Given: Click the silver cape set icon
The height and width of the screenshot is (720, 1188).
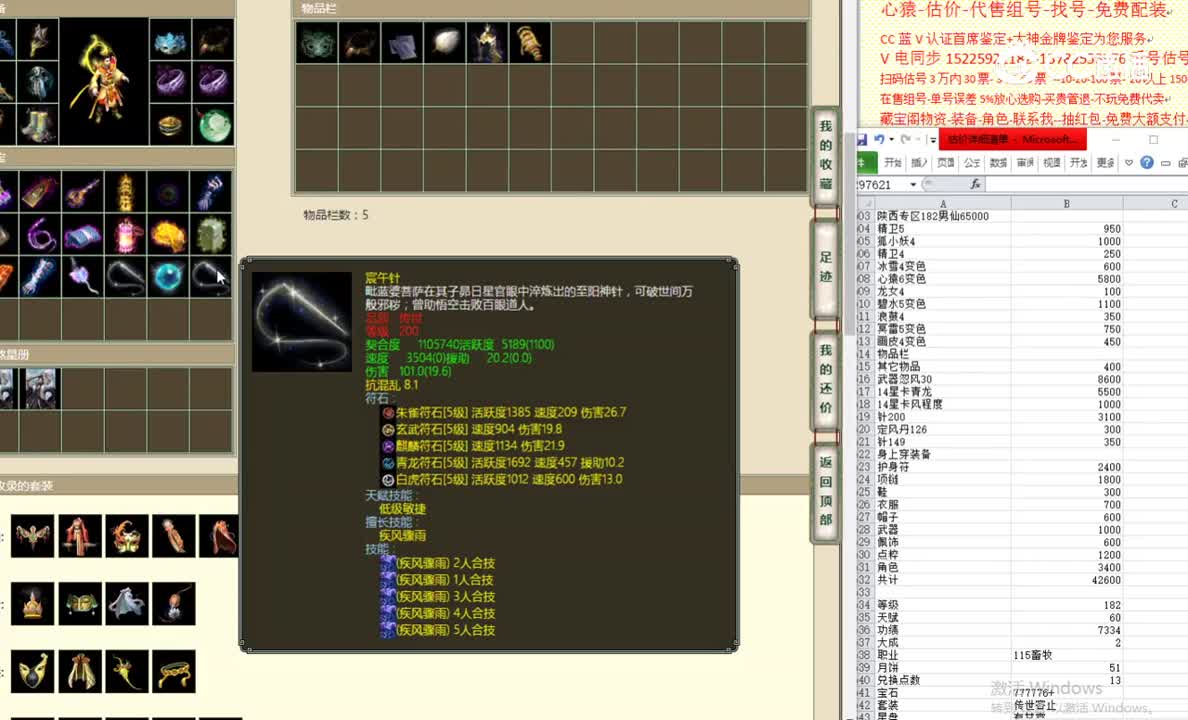Looking at the screenshot, I should [127, 603].
